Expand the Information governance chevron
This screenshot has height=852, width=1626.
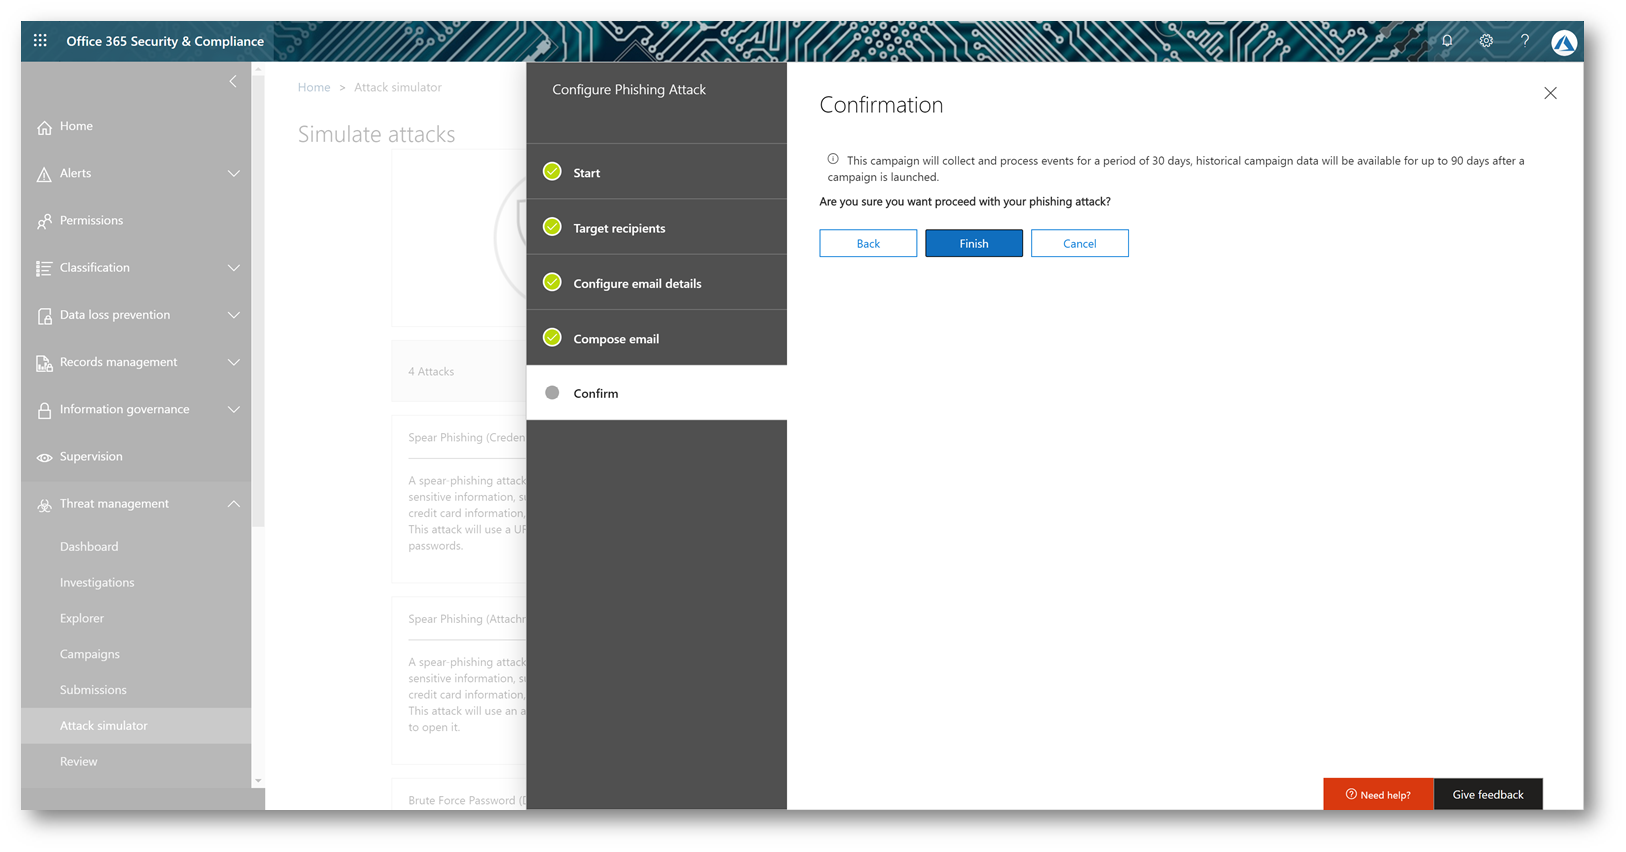[234, 409]
